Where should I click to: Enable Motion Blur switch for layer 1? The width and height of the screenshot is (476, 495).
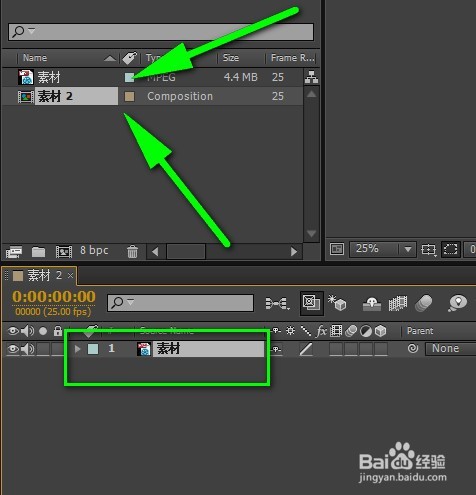coord(351,349)
